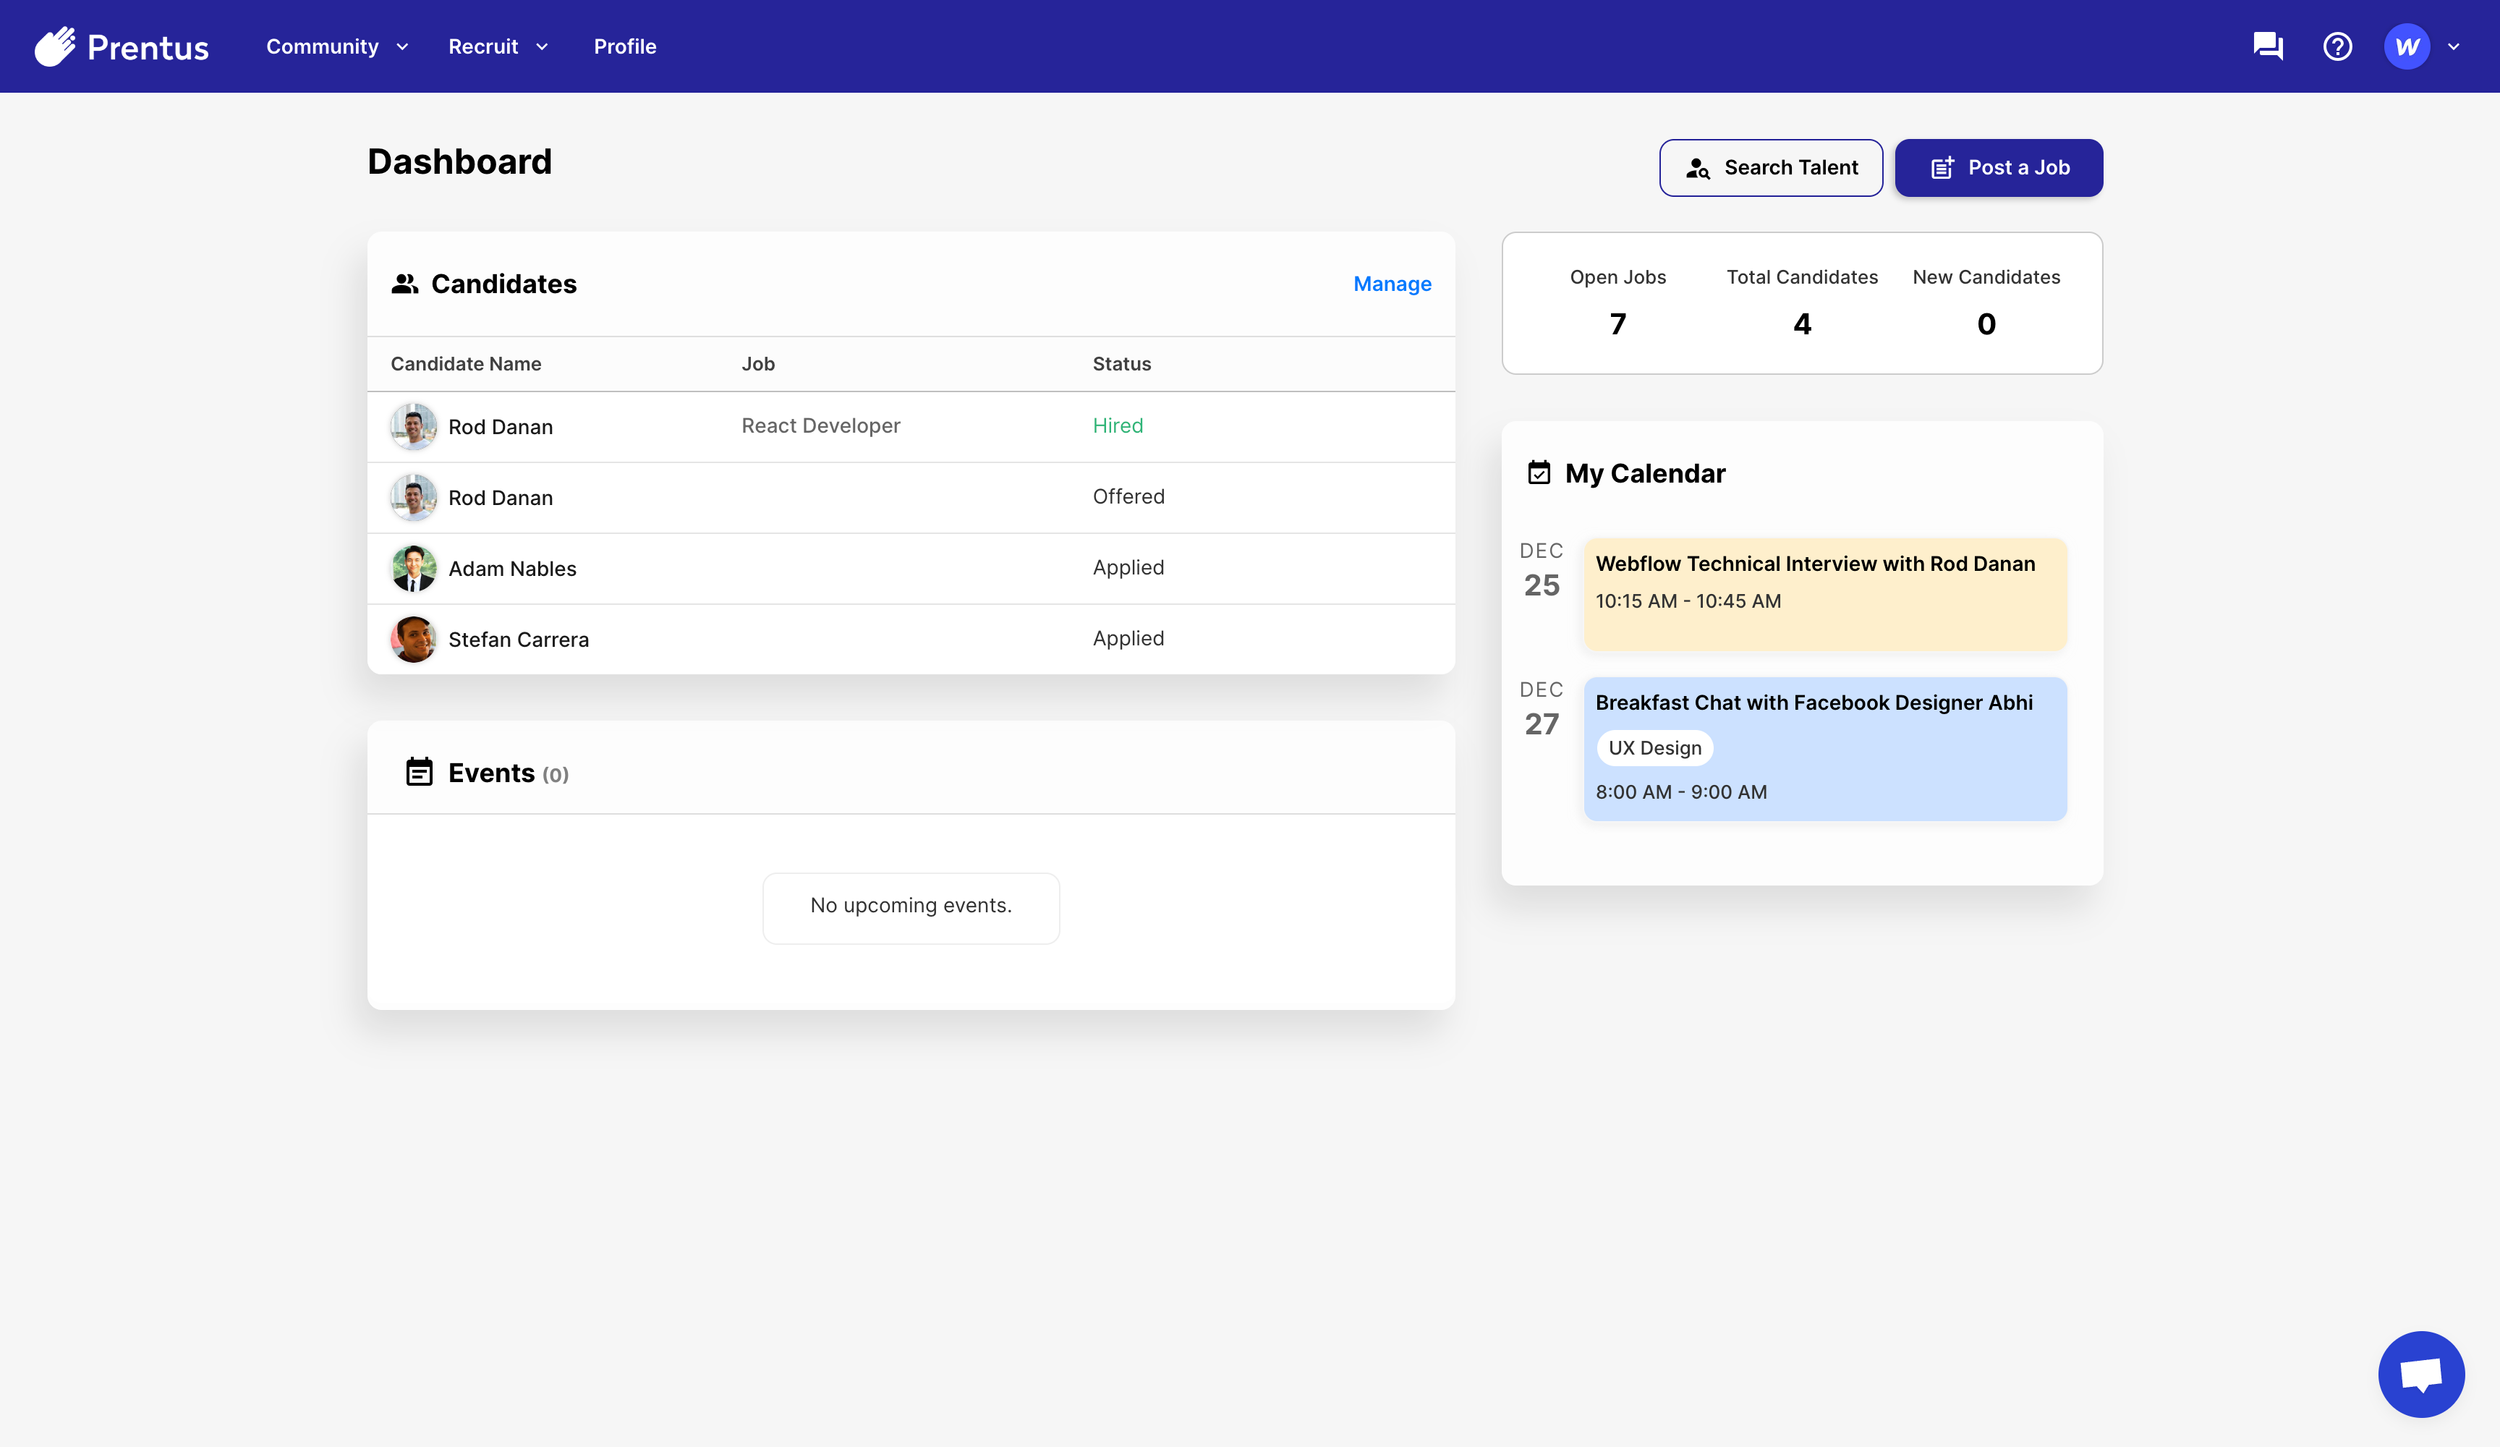Click the Prentus logo
This screenshot has width=2500, height=1447.
(121, 46)
